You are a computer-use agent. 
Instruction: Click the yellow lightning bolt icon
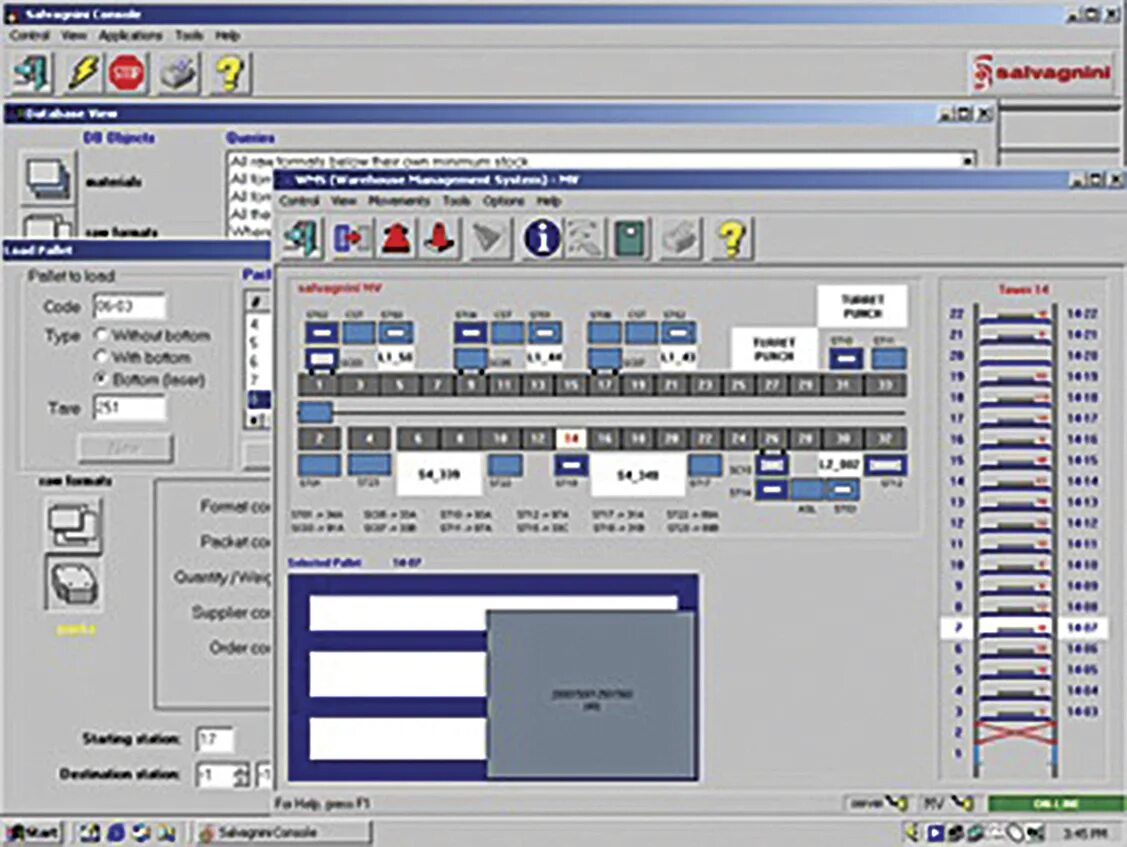coord(81,73)
